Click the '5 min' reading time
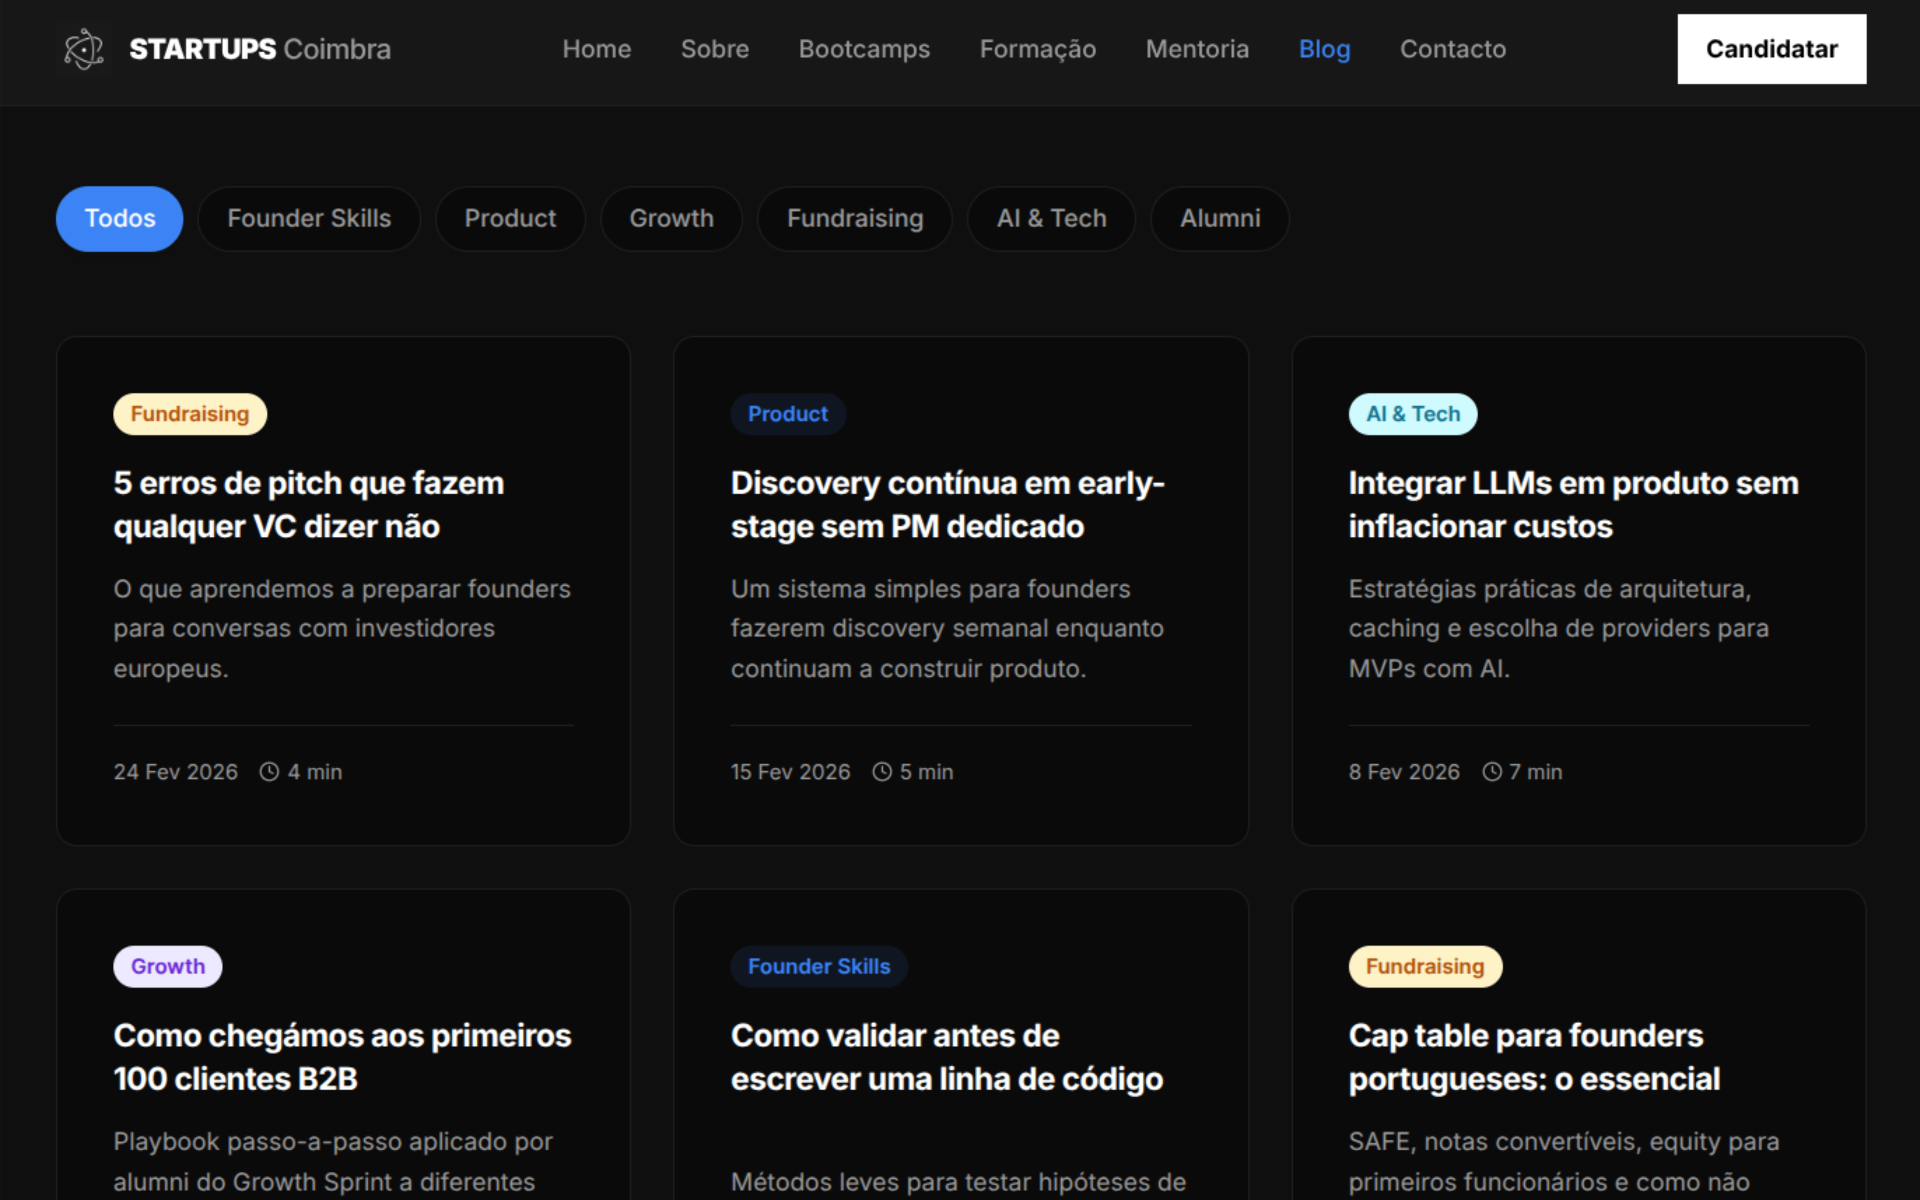 click(927, 772)
